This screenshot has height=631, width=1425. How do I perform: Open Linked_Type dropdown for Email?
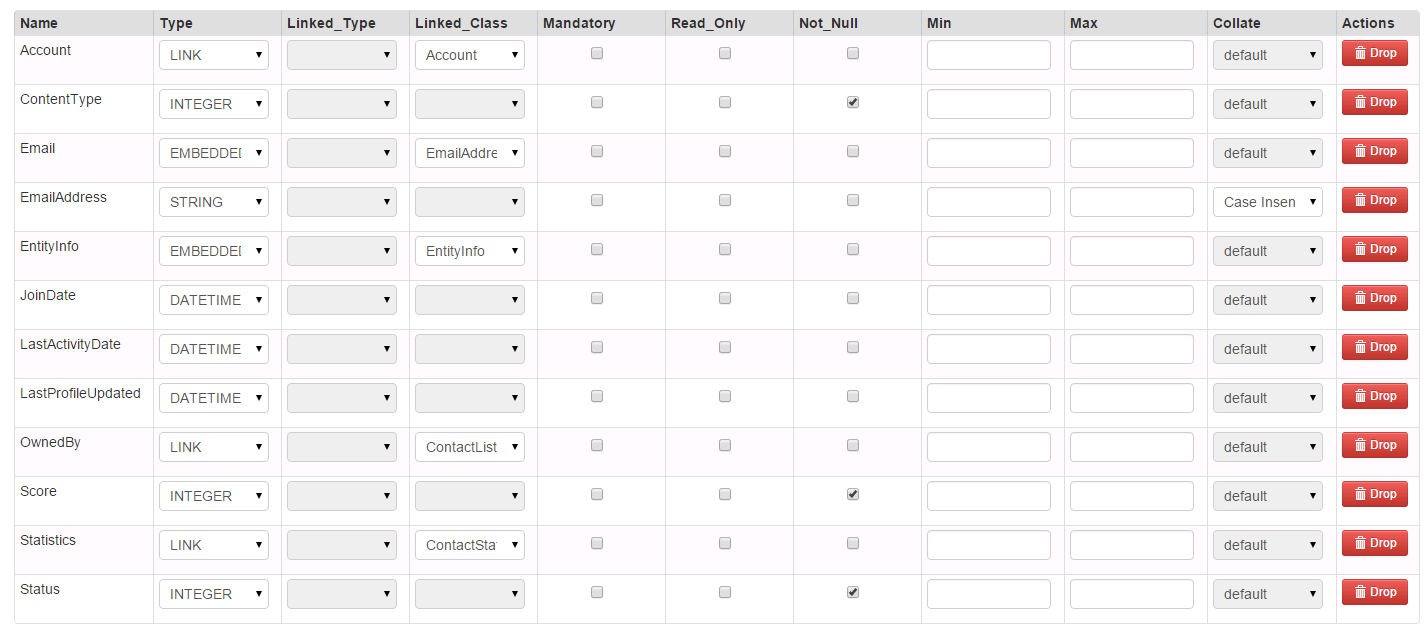coord(342,153)
